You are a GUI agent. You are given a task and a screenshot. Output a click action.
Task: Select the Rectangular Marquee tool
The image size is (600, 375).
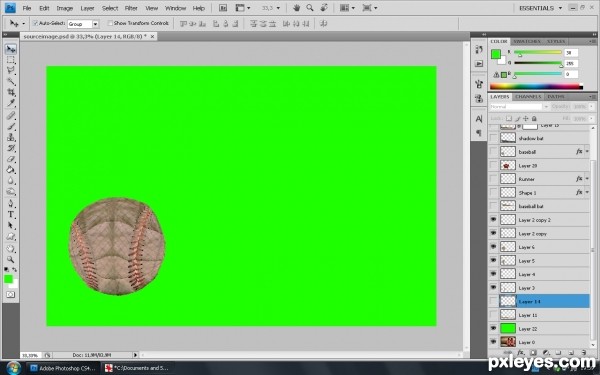point(11,60)
